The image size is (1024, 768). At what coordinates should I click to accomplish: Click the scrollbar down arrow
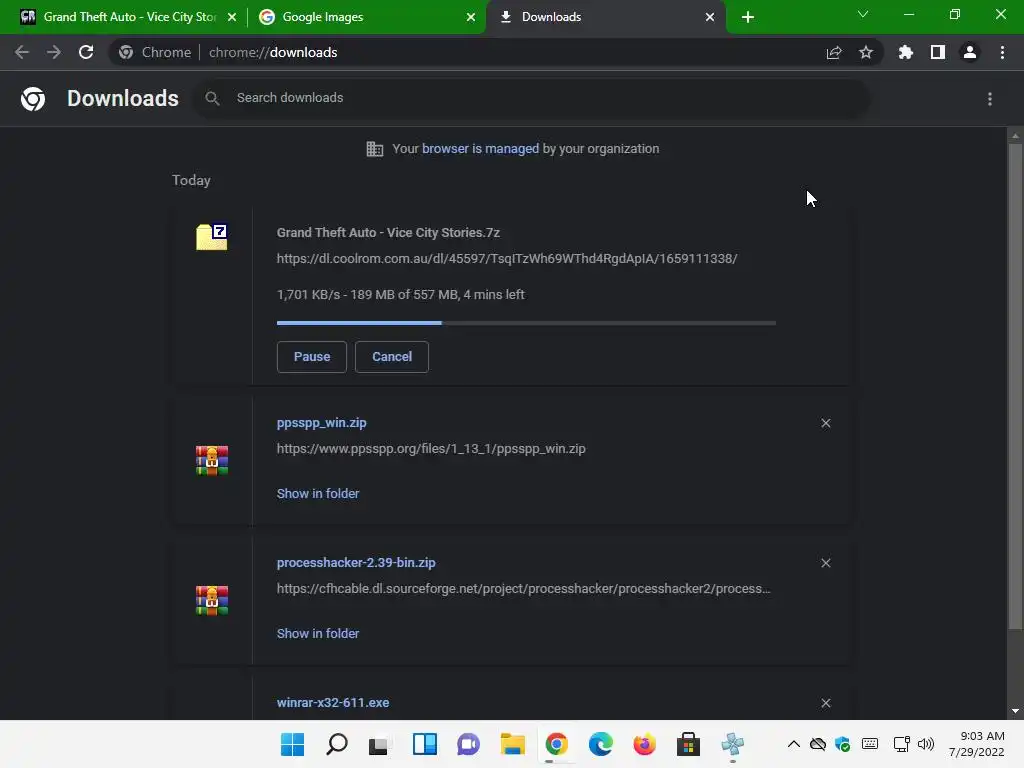[1015, 711]
